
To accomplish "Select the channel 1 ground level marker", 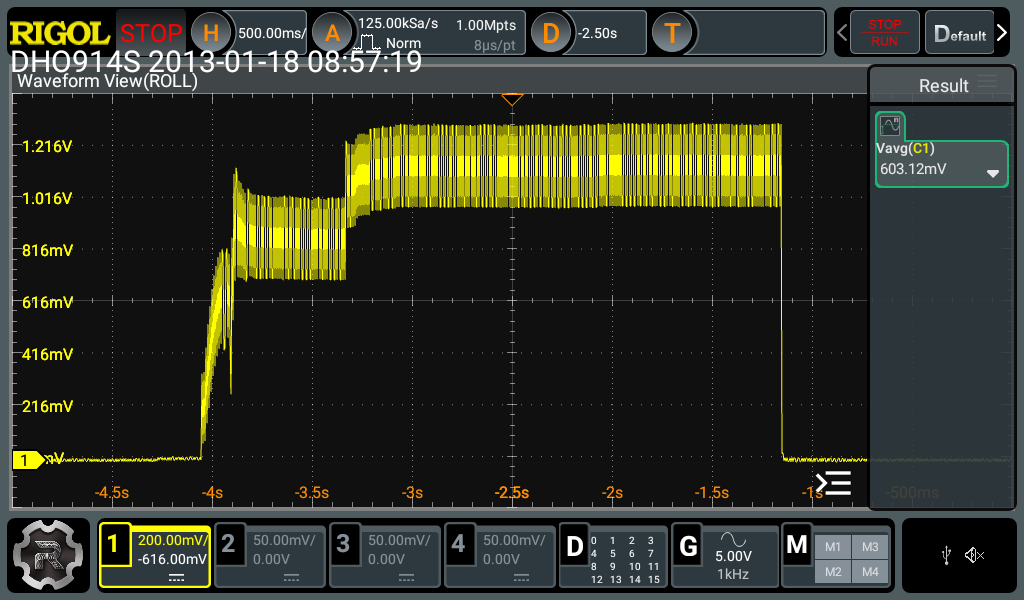I will click(29, 460).
